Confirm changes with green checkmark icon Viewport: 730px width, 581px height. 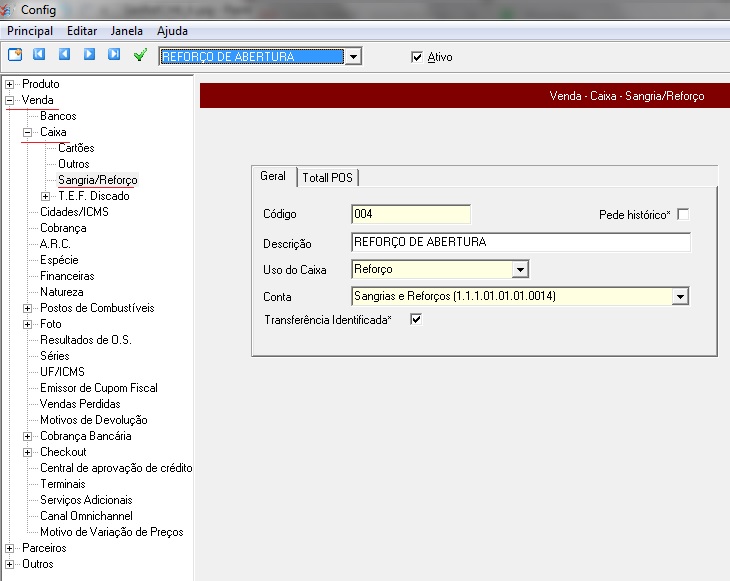pyautogui.click(x=140, y=55)
